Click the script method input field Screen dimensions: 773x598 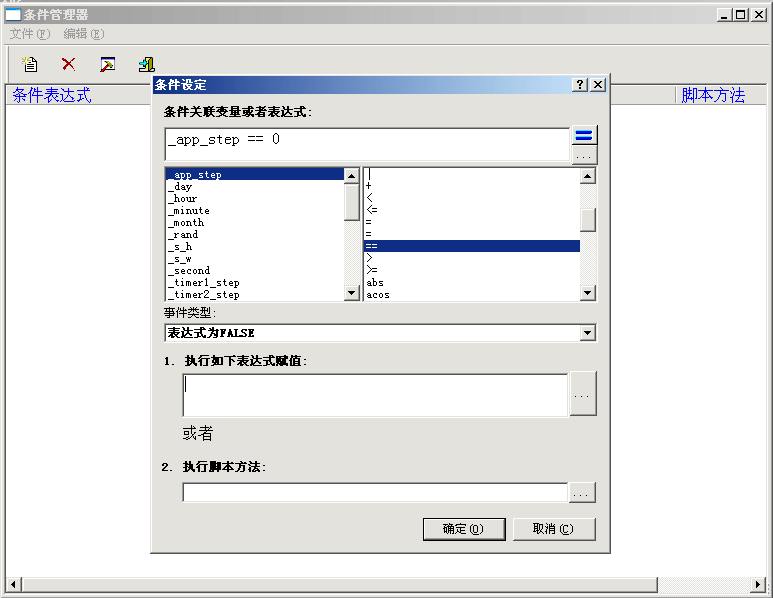tap(375, 493)
